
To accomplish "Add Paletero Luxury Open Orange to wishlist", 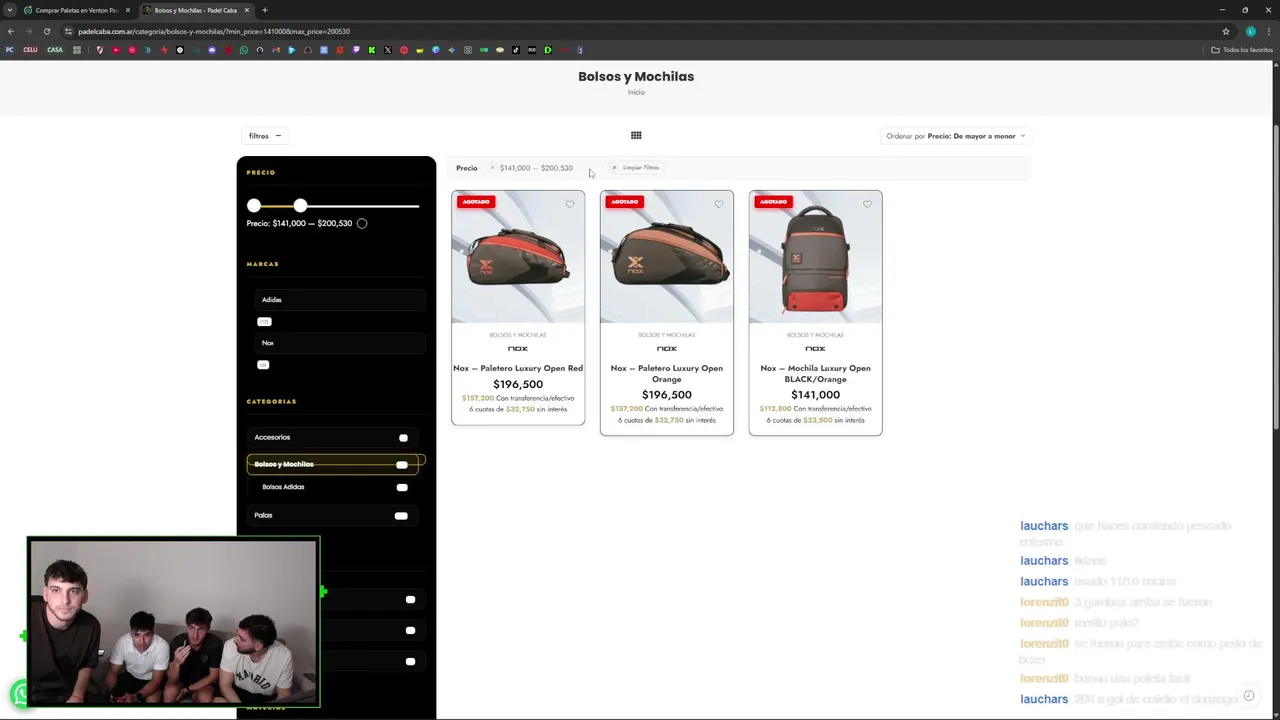I will (718, 204).
